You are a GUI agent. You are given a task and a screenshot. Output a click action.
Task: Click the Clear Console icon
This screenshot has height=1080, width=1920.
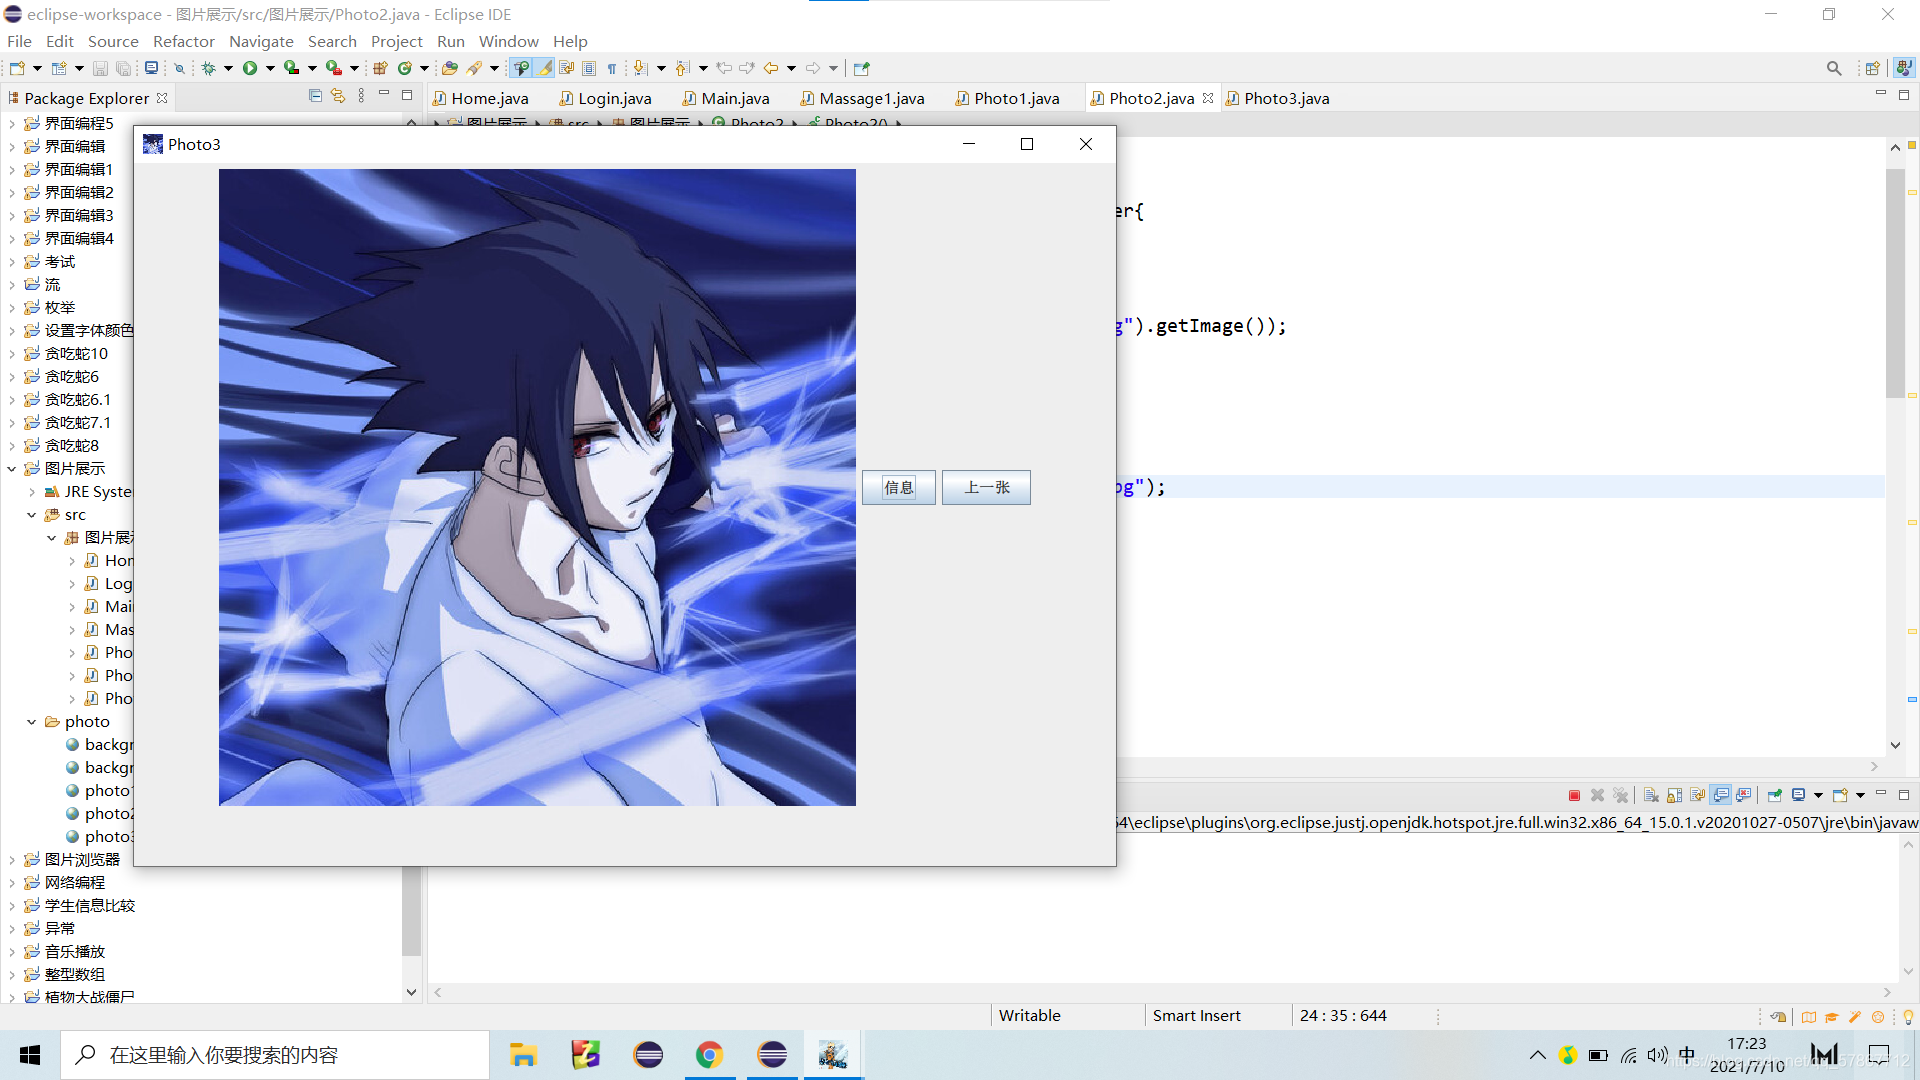tap(1651, 795)
